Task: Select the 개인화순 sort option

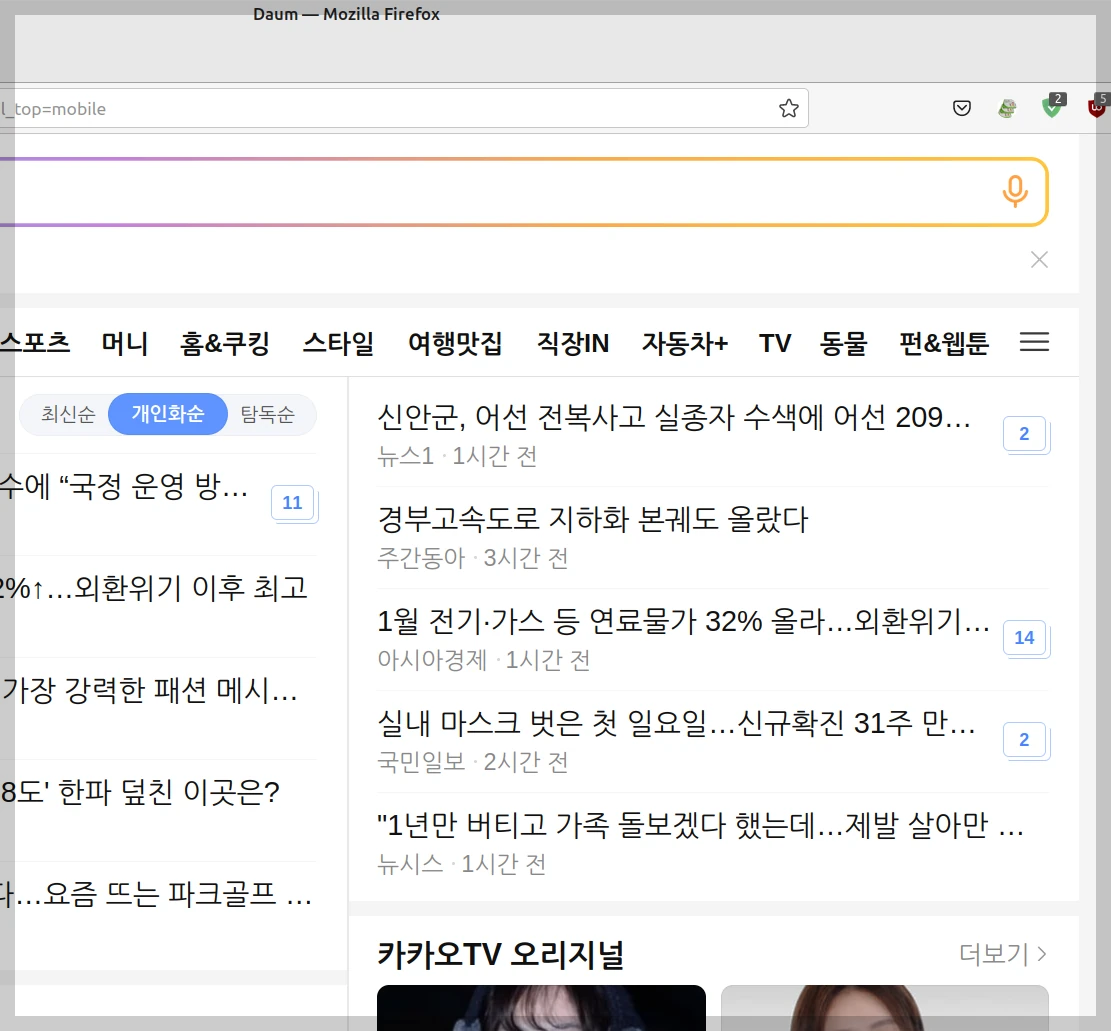Action: (x=168, y=414)
